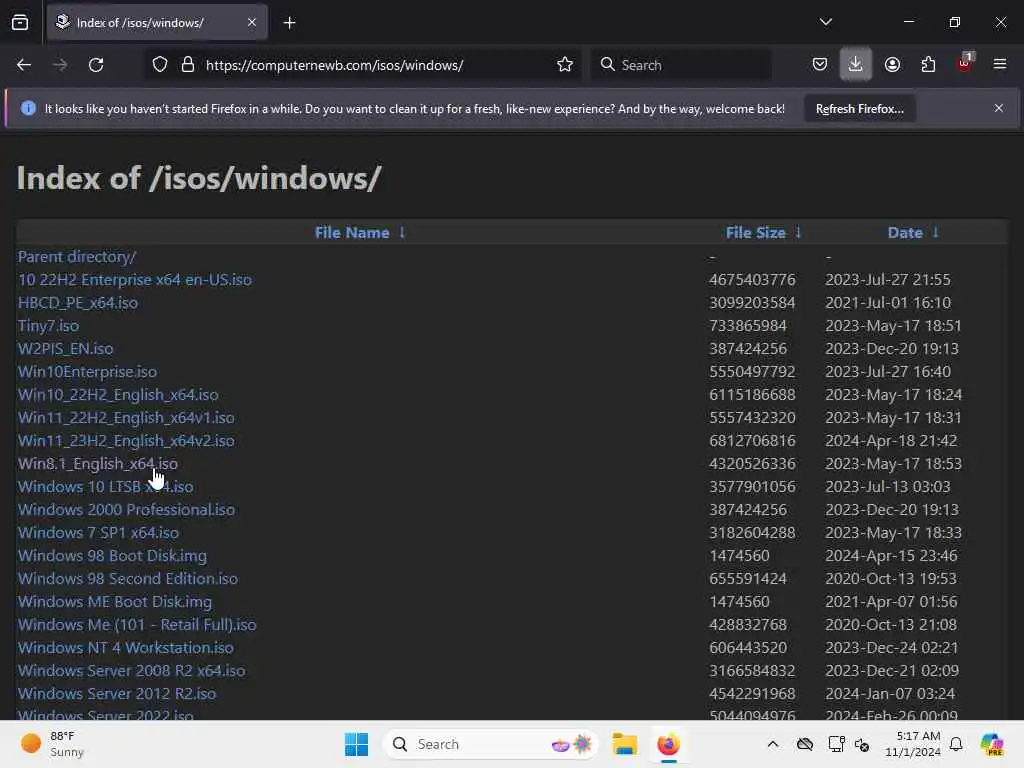This screenshot has height=768, width=1024.
Task: Sort listing by File Size
Action: (756, 232)
